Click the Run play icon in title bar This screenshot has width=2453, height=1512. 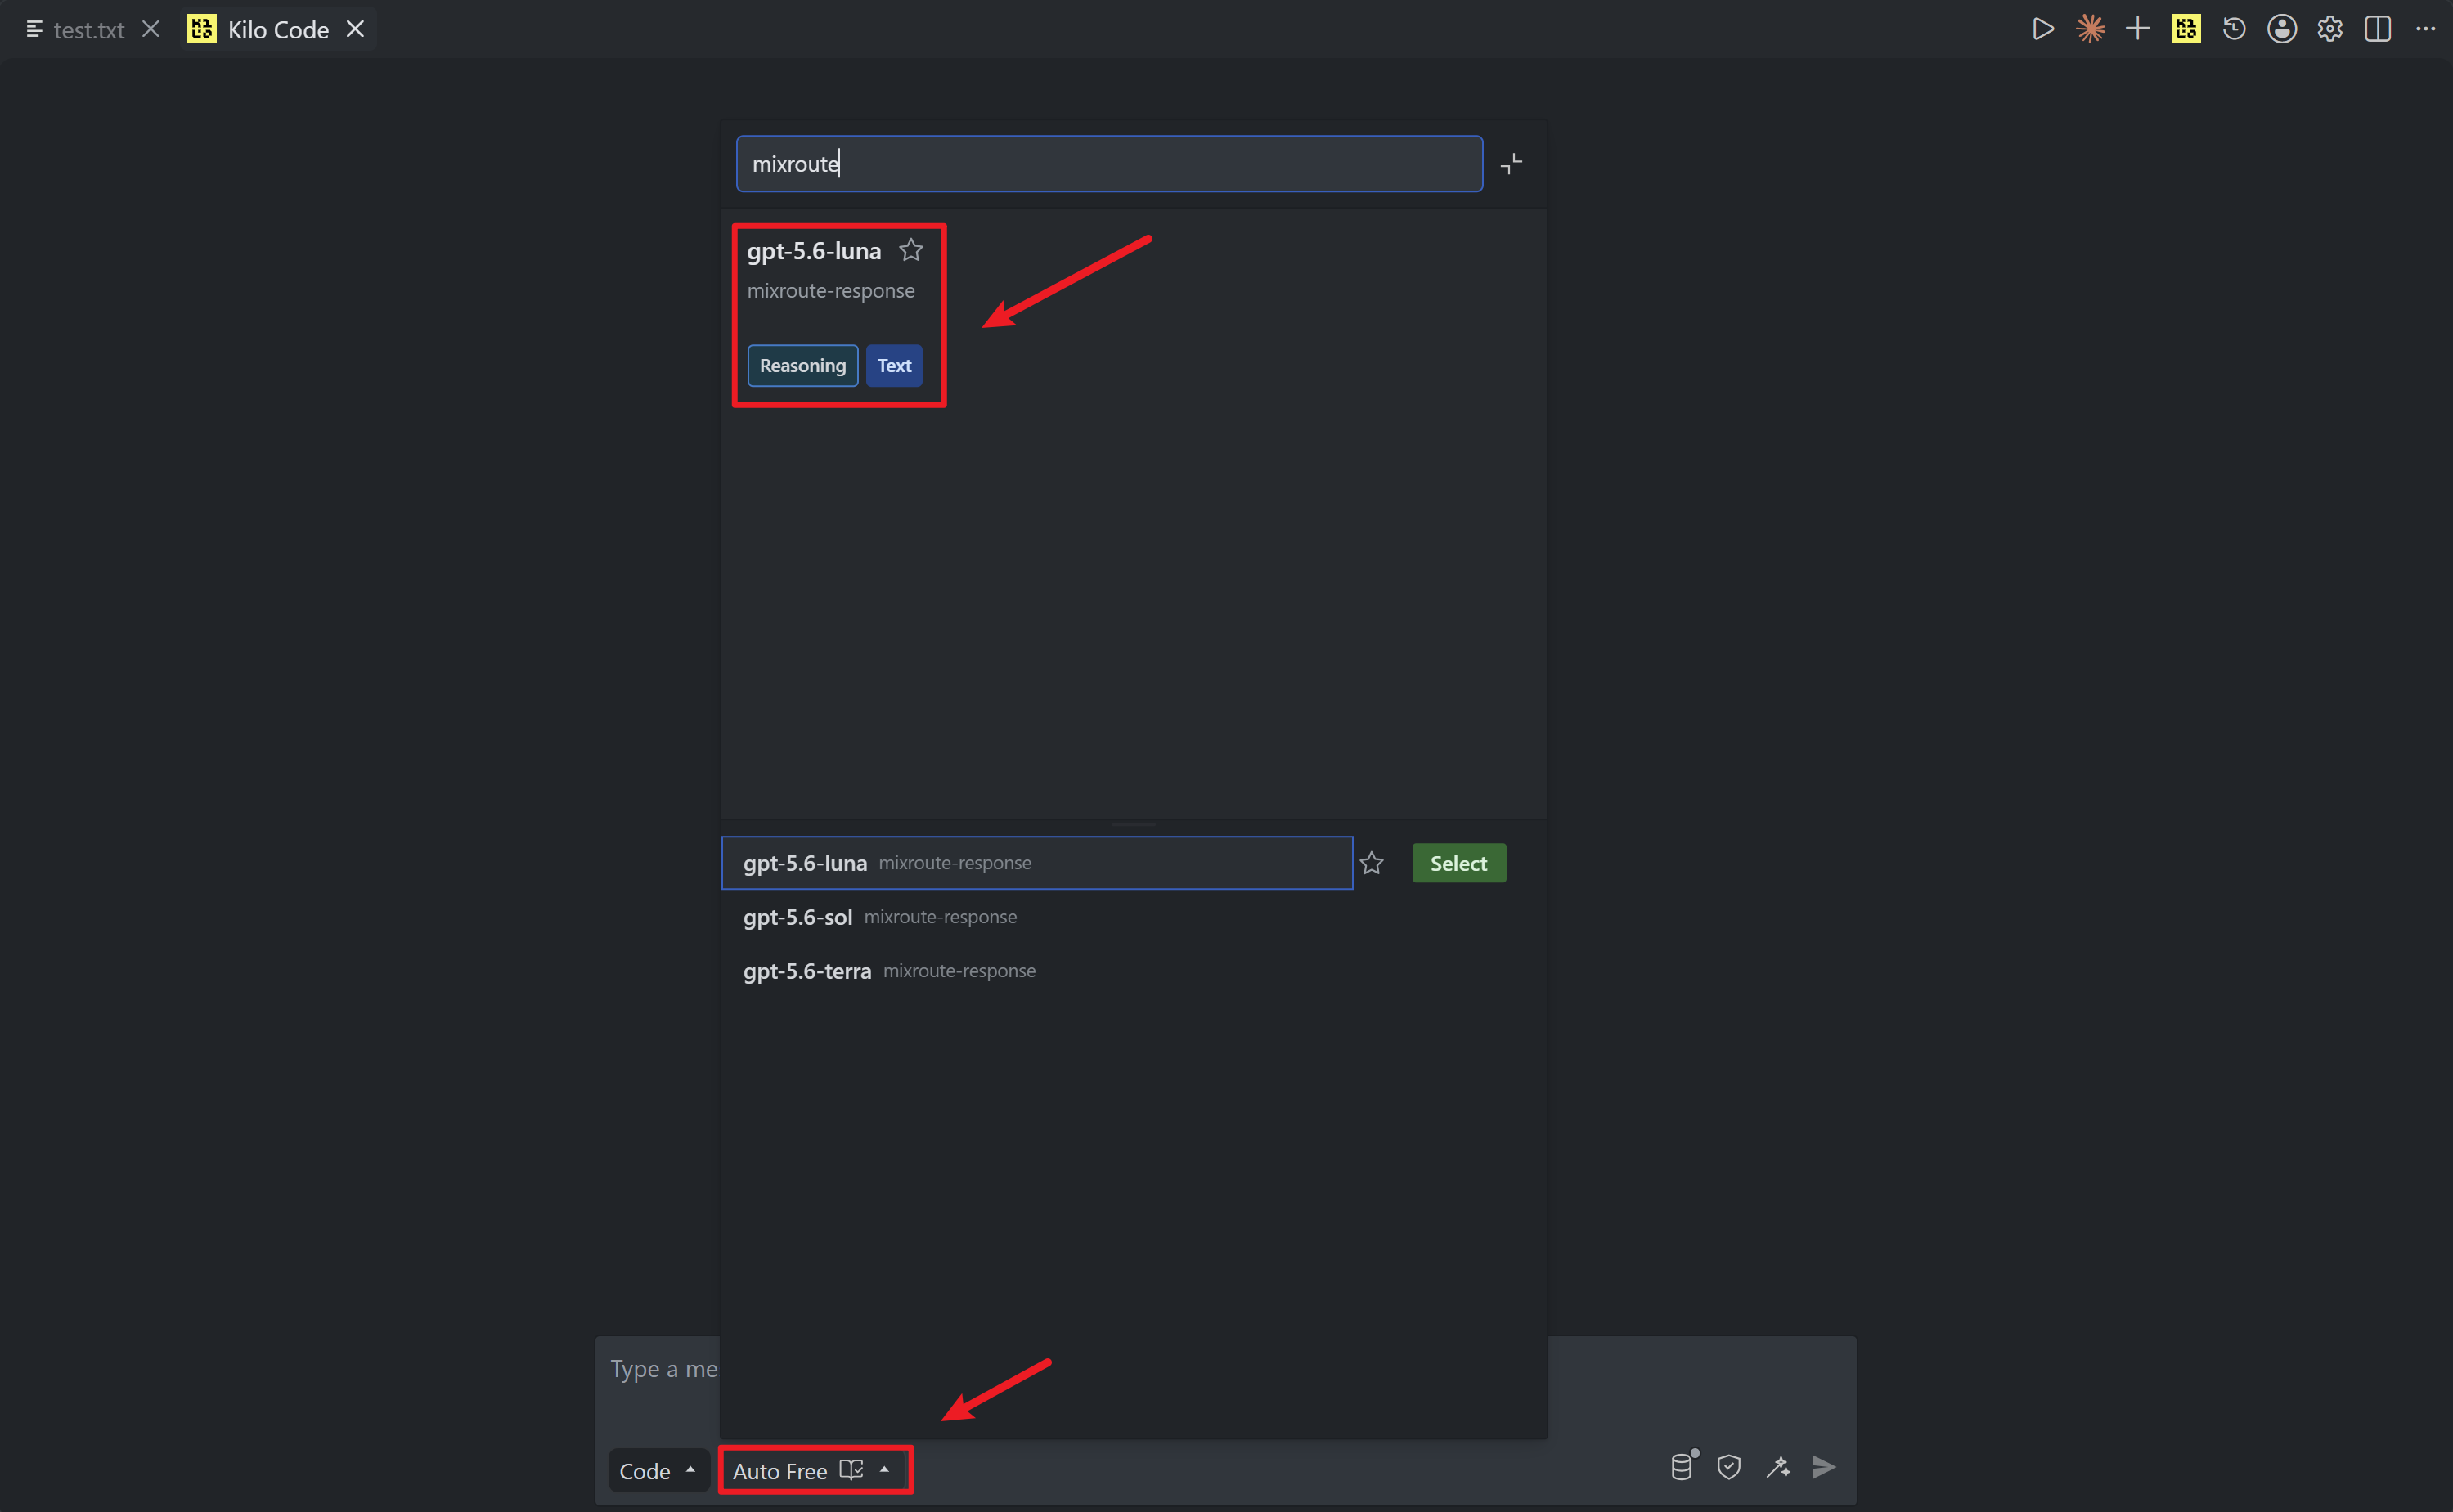click(2043, 29)
